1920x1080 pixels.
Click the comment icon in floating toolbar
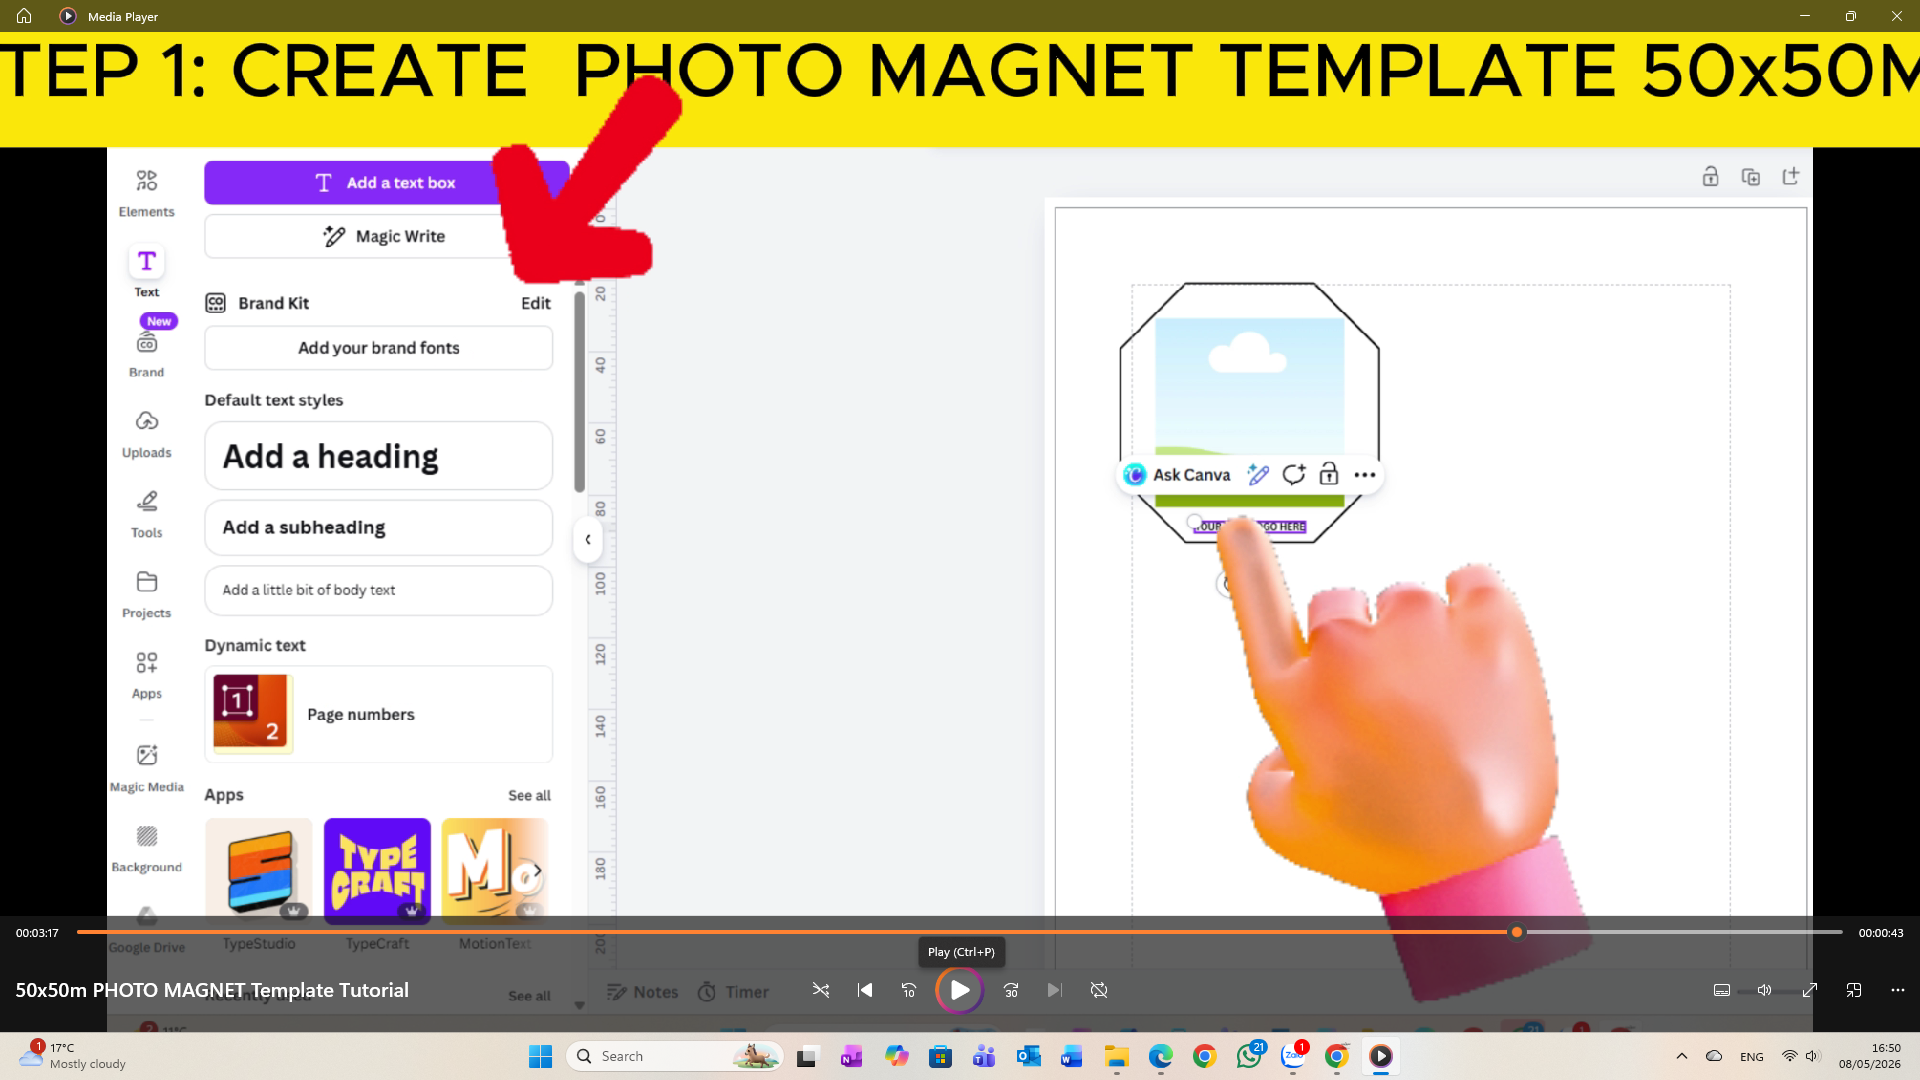[x=1294, y=475]
